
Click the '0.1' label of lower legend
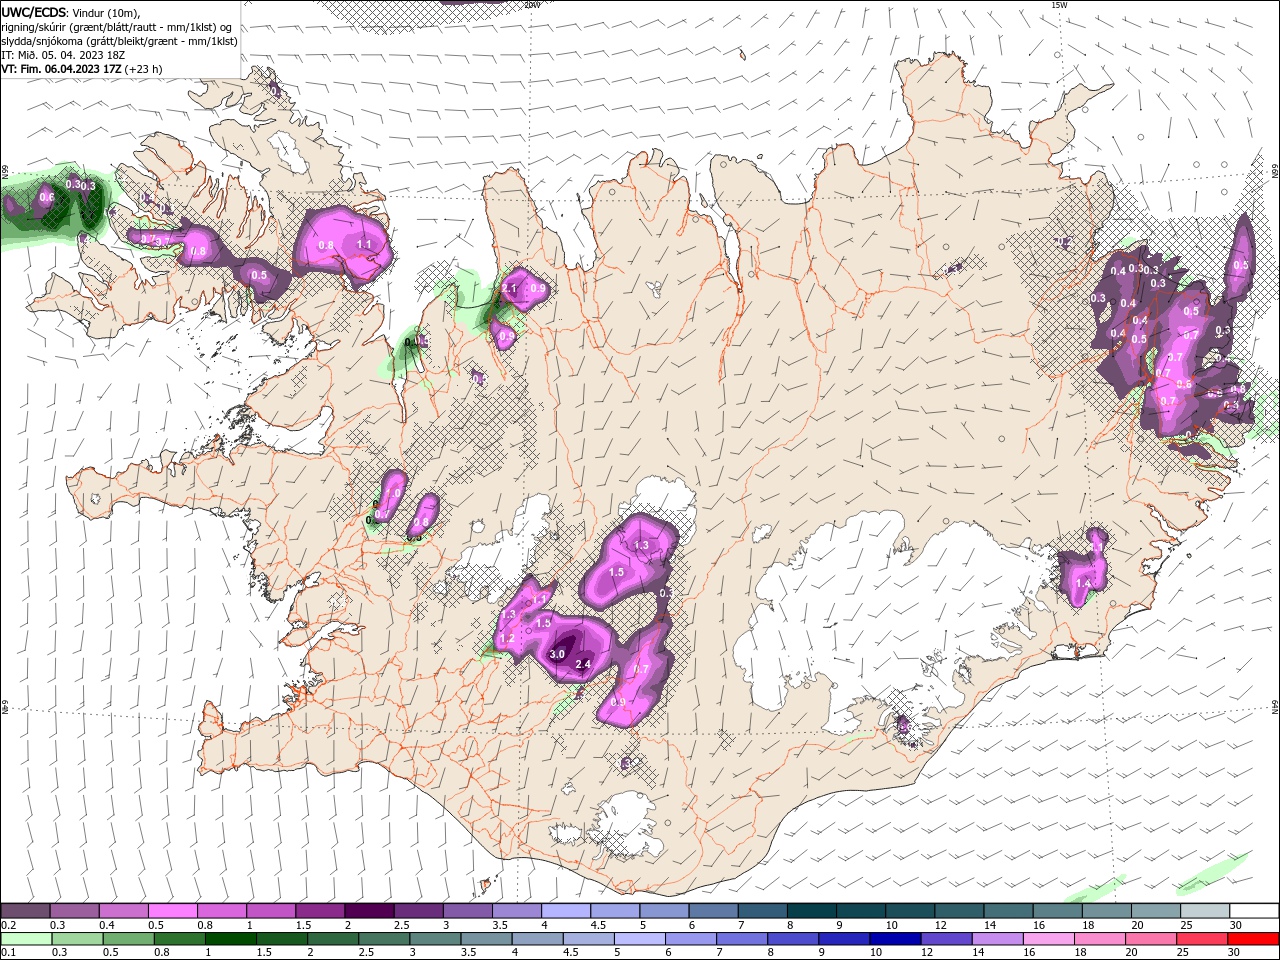click(8, 953)
